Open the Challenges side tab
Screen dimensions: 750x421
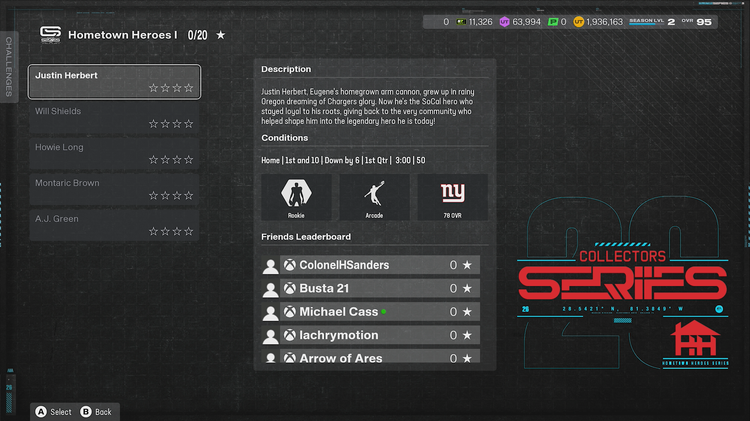coord(9,66)
